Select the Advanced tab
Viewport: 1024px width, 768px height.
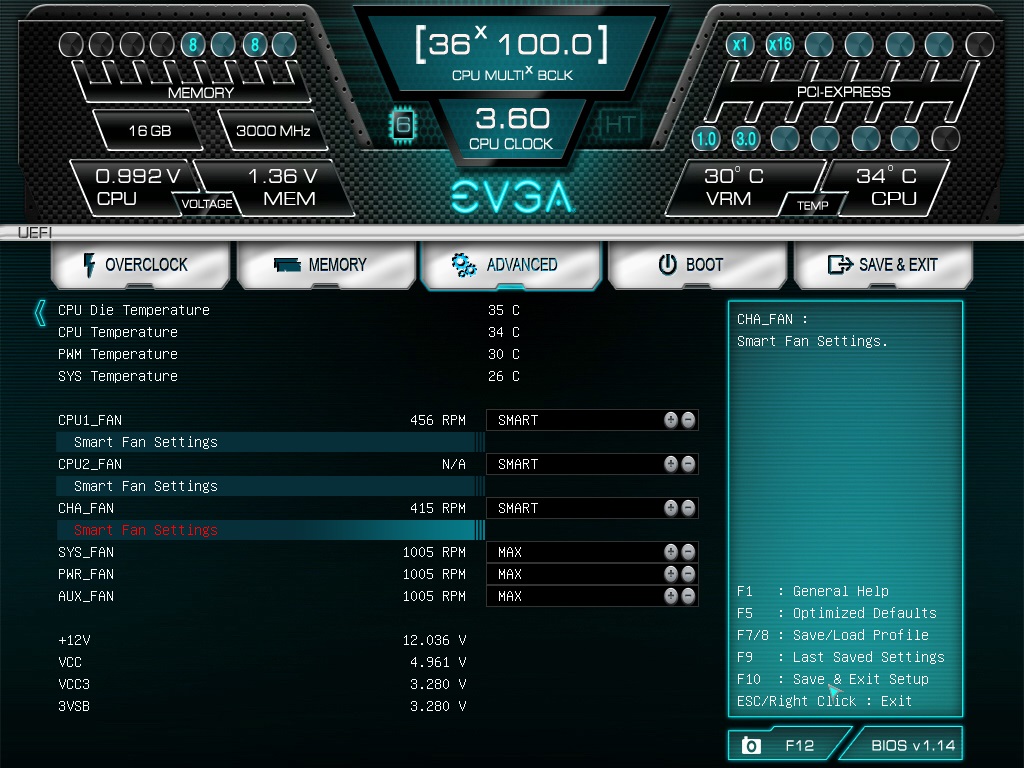pos(511,264)
